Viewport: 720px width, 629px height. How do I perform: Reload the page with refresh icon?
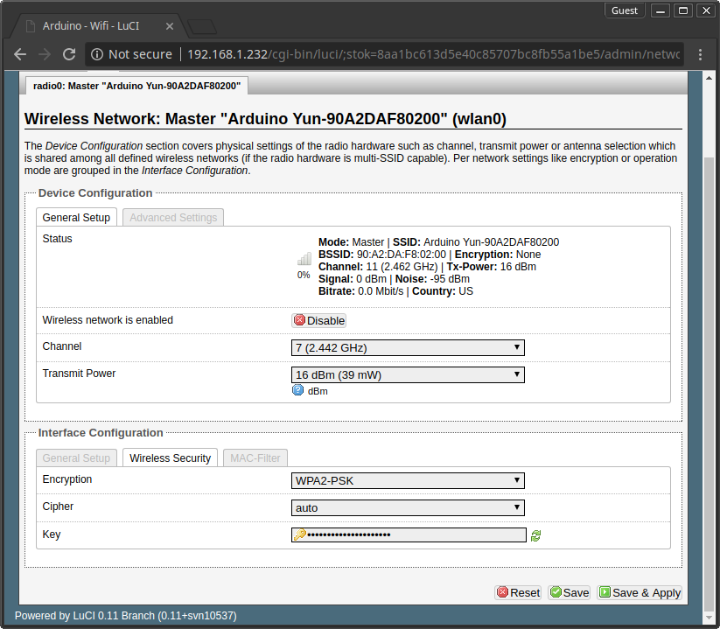[x=69, y=55]
